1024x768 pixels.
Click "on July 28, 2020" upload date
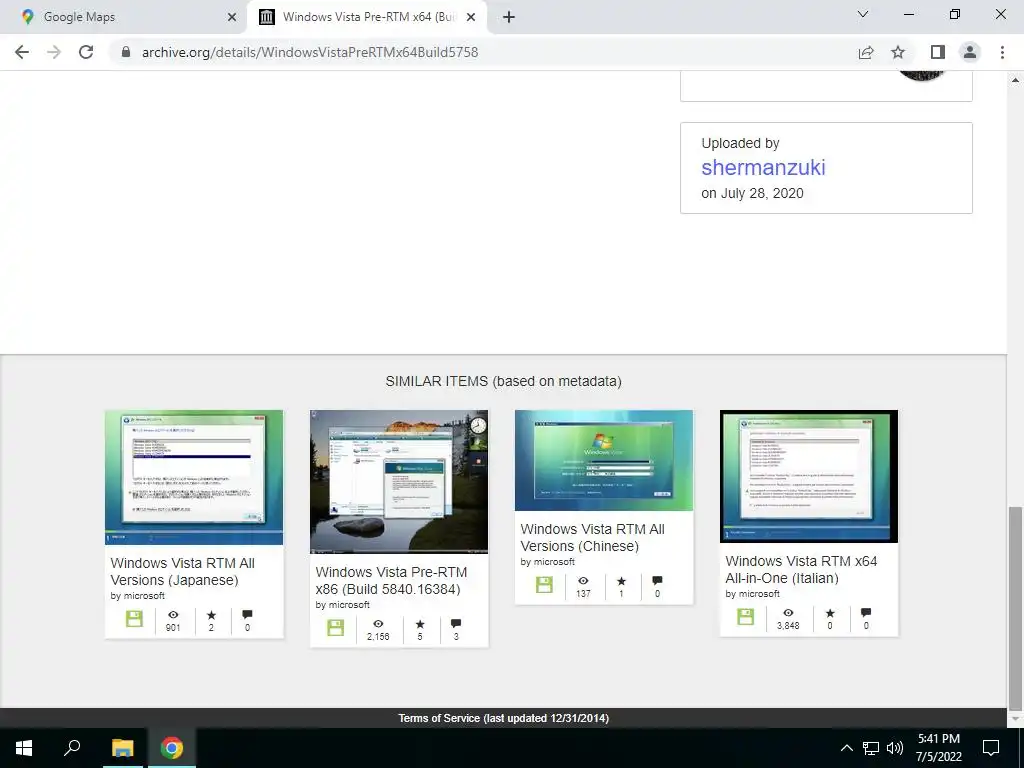point(752,193)
